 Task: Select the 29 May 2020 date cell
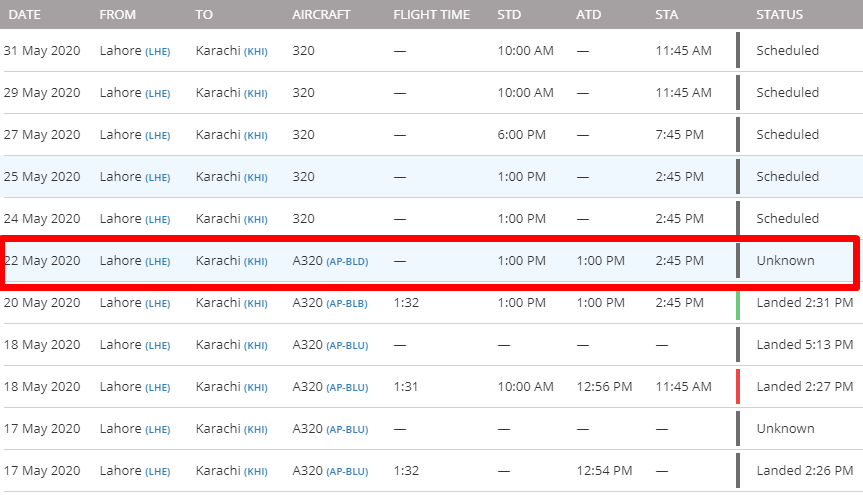tap(42, 93)
